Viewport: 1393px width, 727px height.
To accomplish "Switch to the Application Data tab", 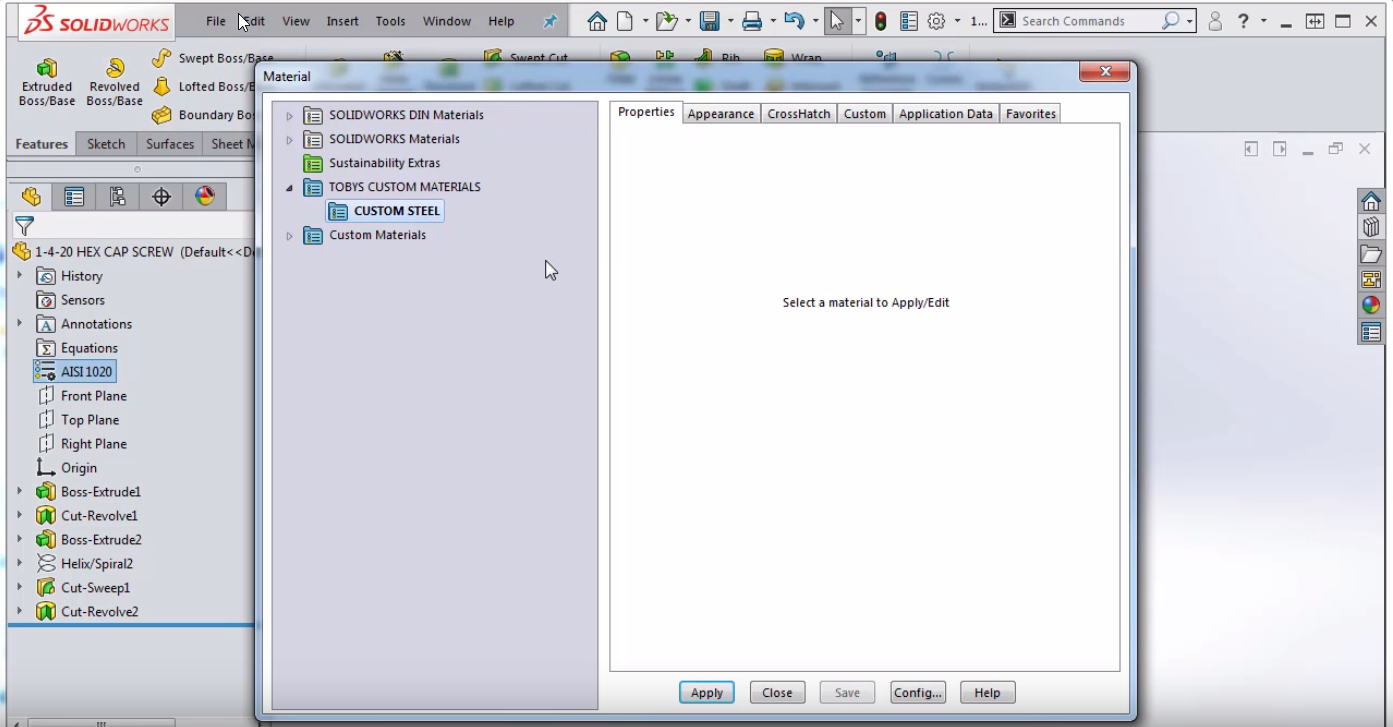I will pos(946,114).
